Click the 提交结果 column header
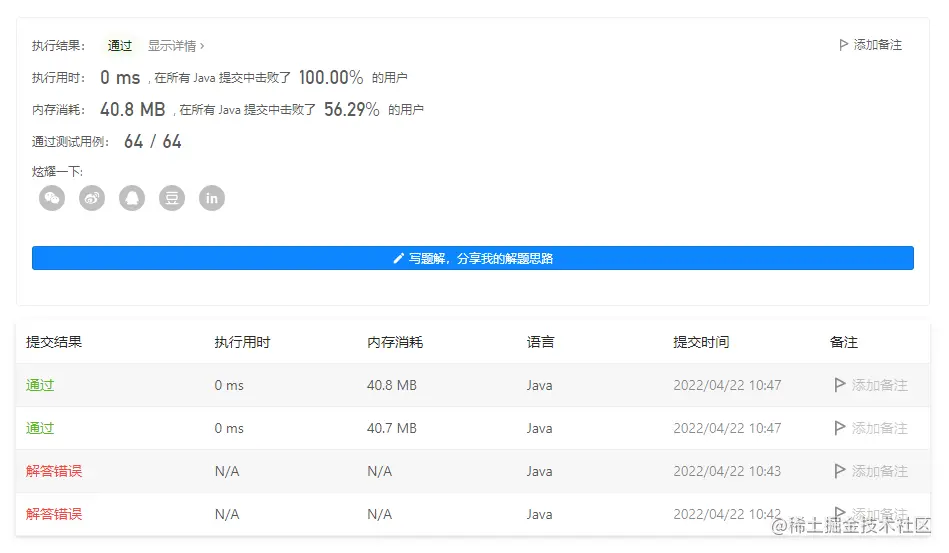Image resolution: width=949 pixels, height=553 pixels. 54,342
